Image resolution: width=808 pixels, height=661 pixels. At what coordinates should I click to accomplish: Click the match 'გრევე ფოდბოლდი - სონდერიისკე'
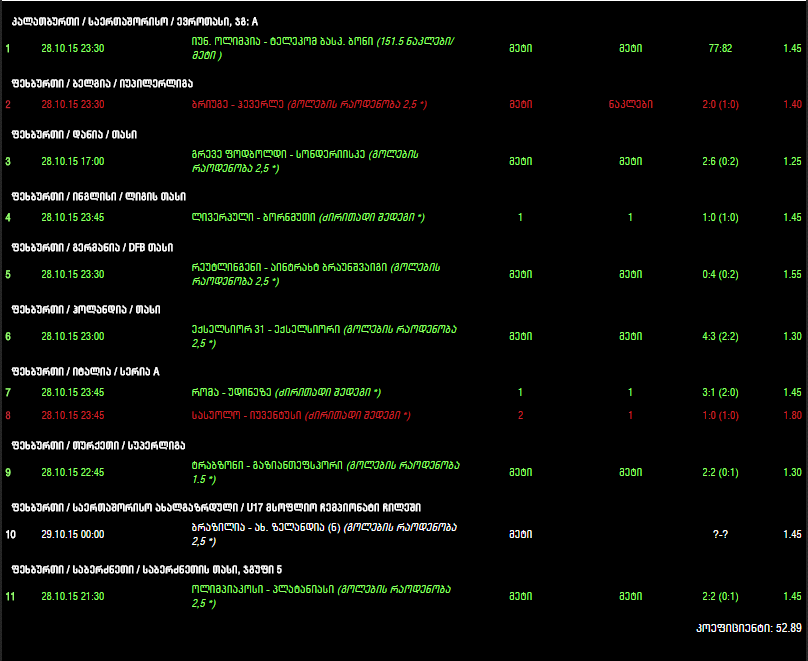[x=278, y=154]
